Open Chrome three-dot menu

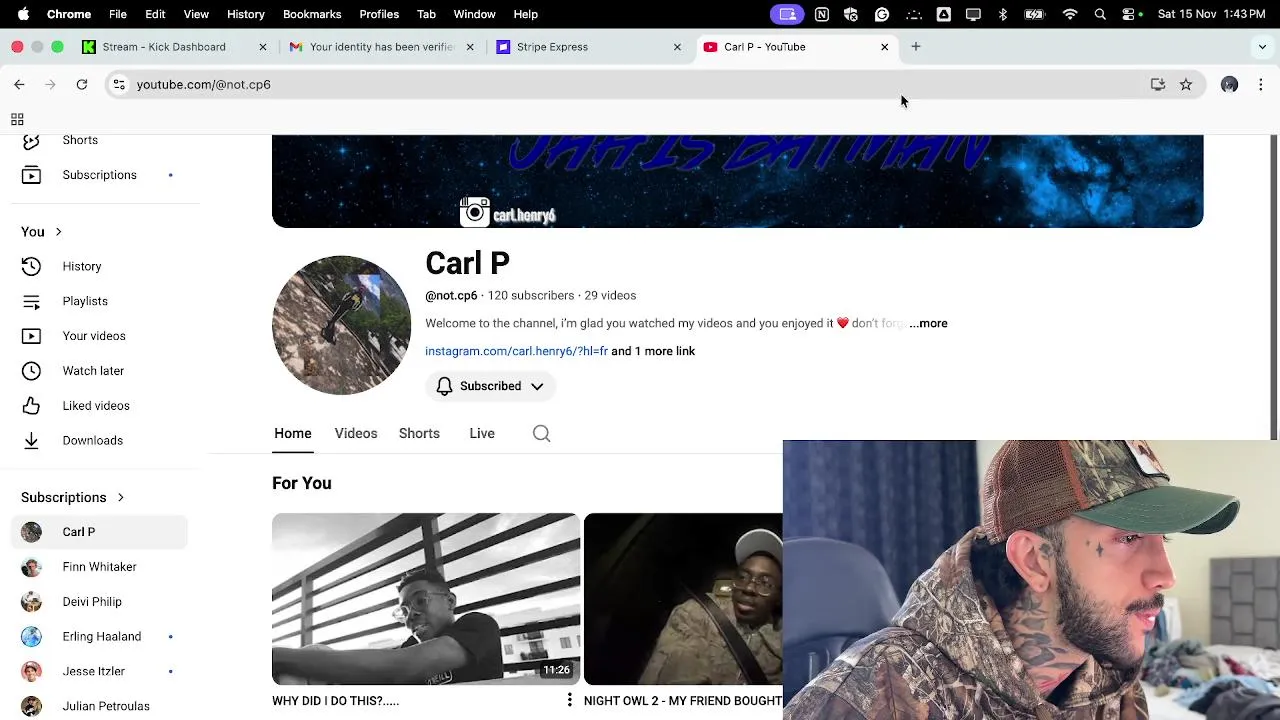pos(1260,85)
